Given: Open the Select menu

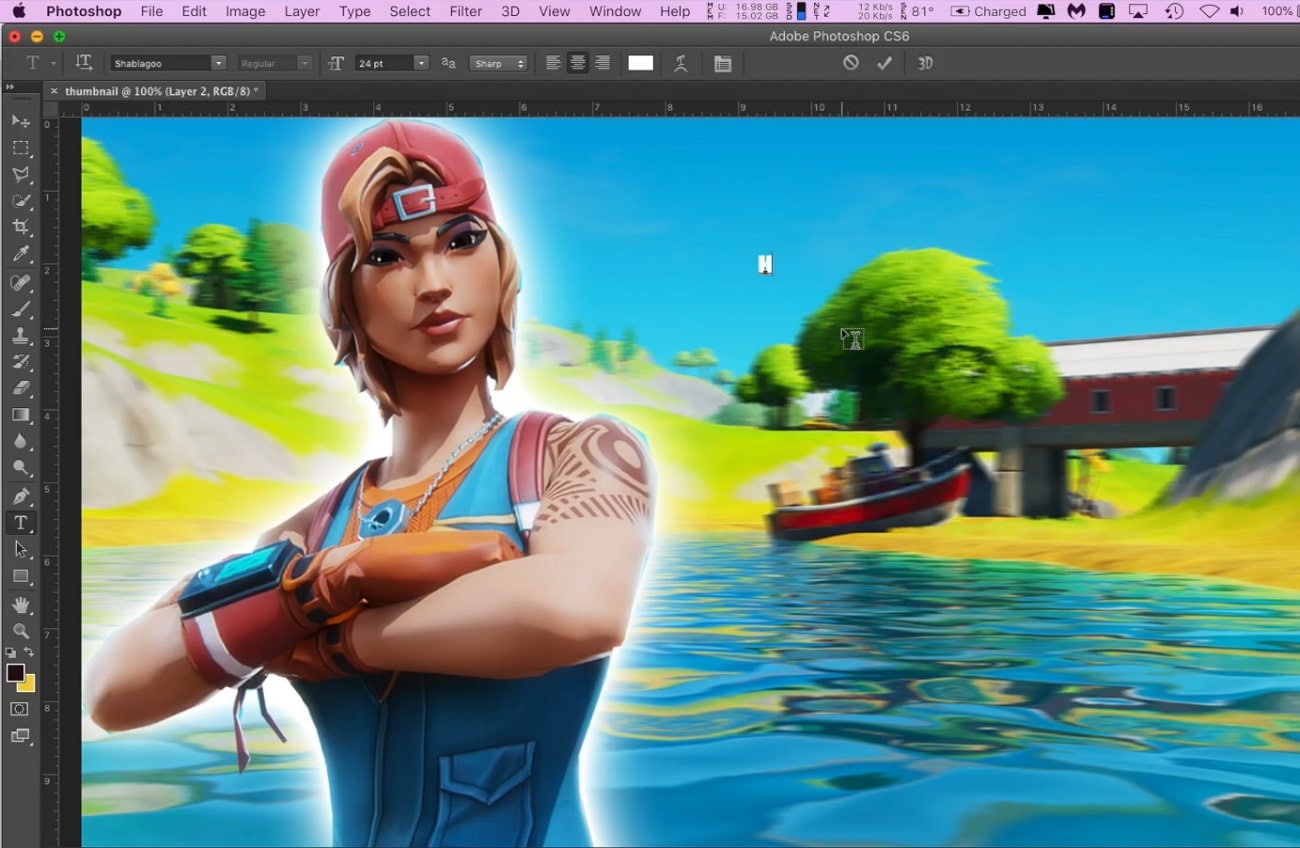Looking at the screenshot, I should click(410, 11).
